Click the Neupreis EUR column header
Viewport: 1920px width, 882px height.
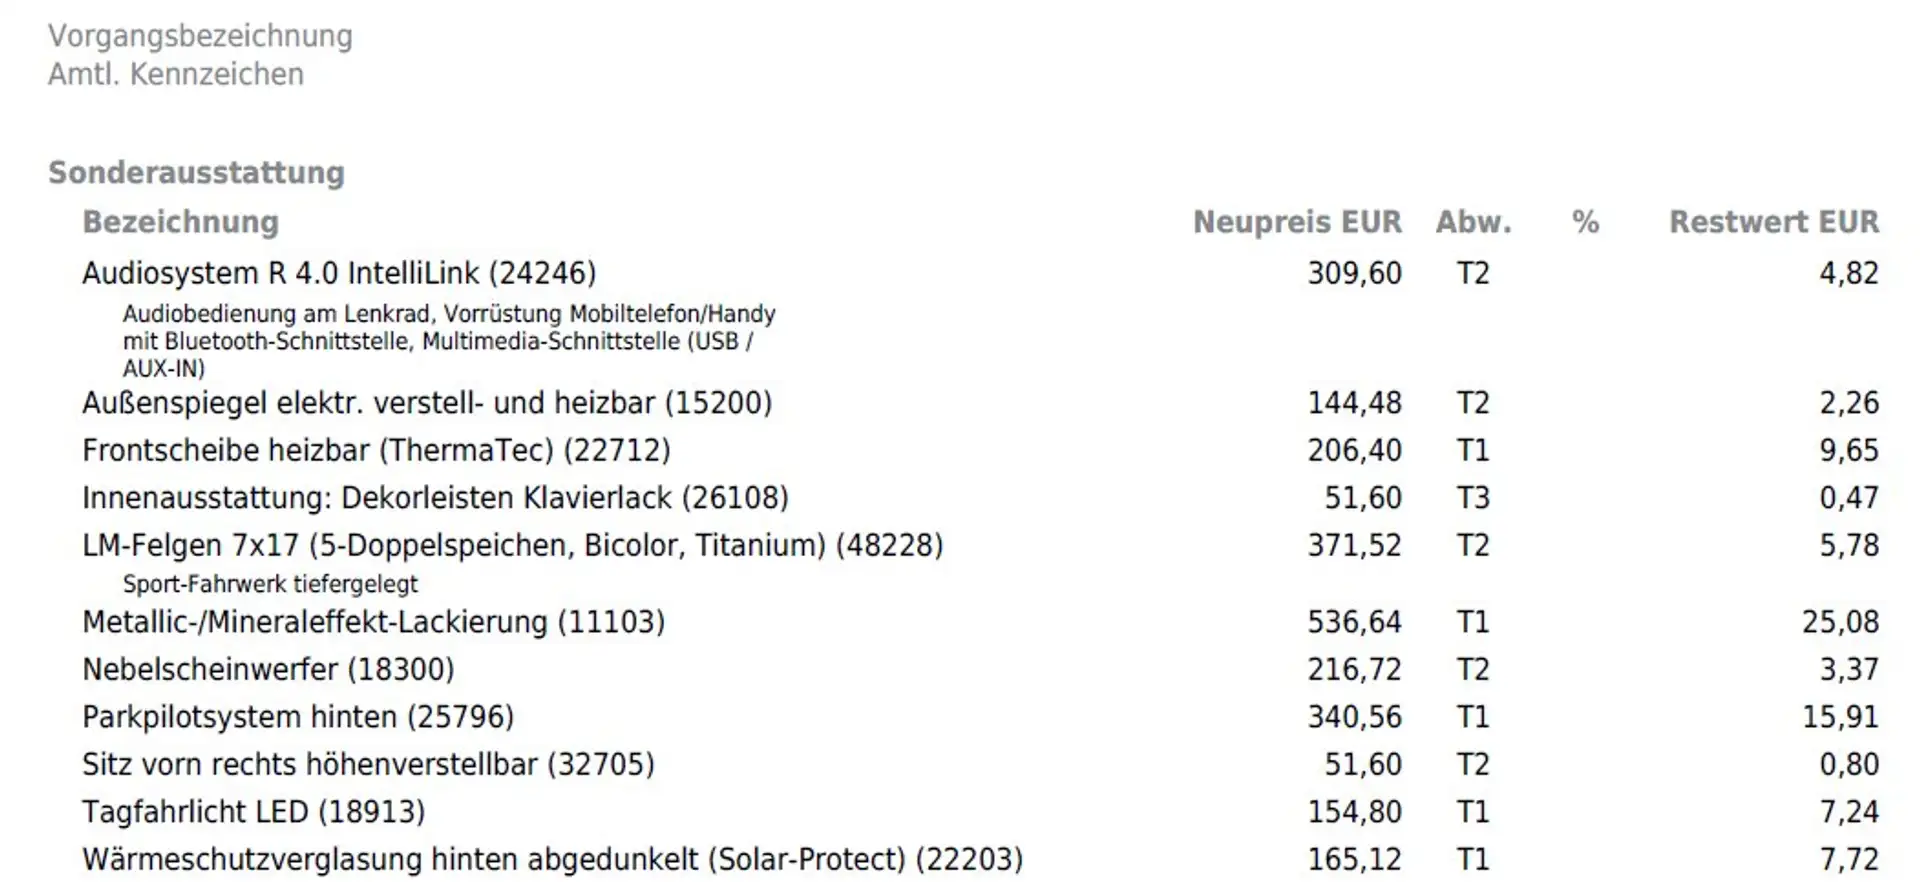pyautogui.click(x=1297, y=222)
